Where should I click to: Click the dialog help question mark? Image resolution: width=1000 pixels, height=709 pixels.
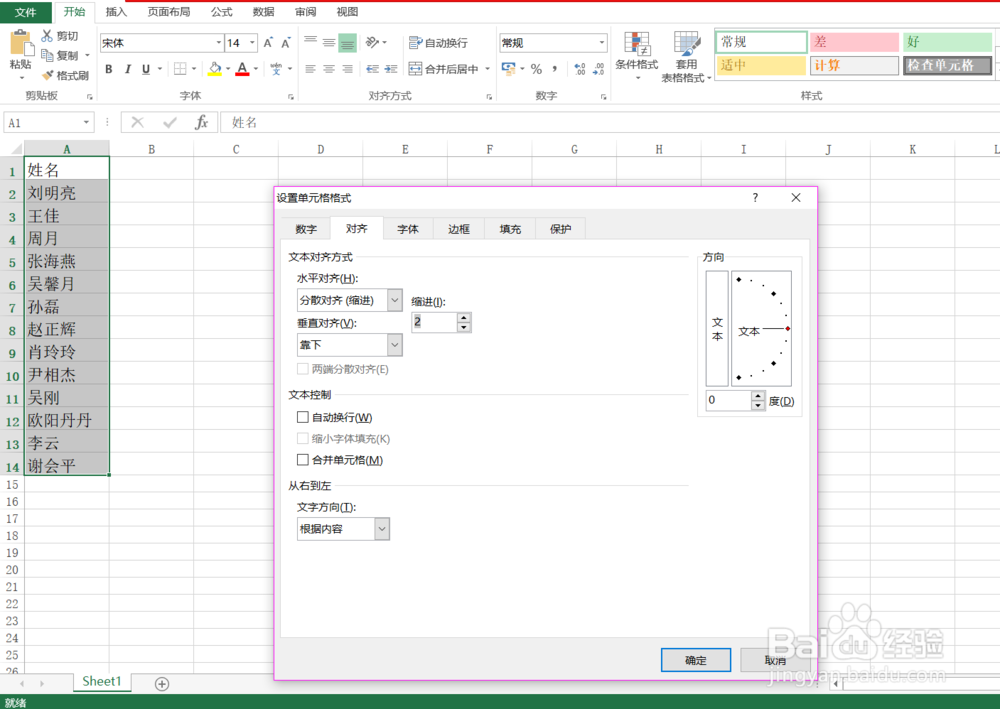click(755, 198)
